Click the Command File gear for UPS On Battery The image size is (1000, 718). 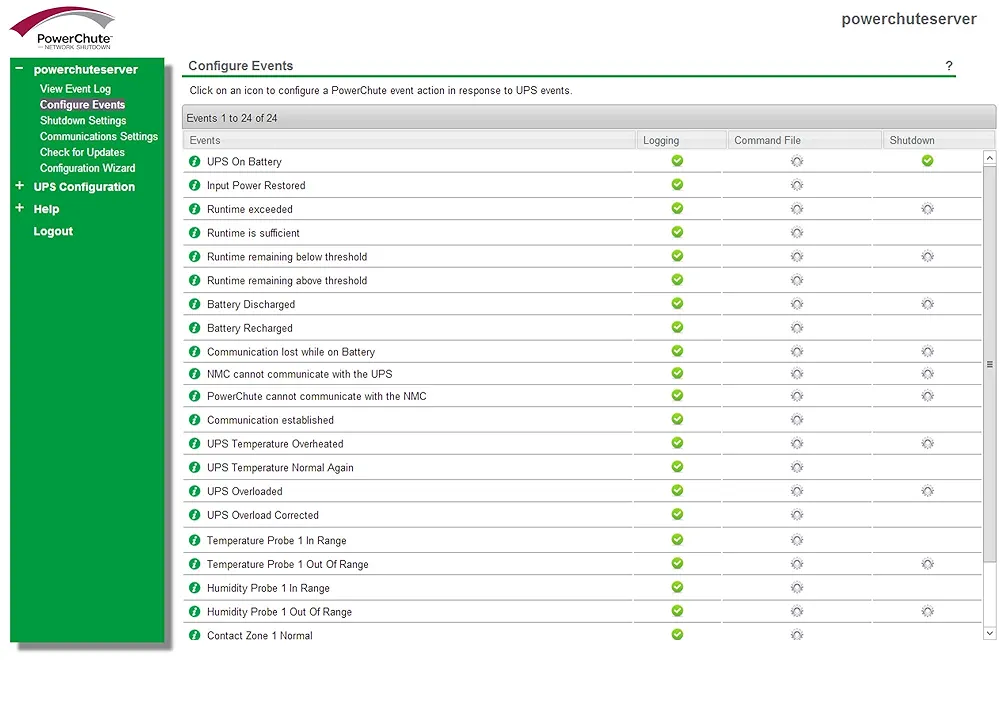(x=797, y=161)
